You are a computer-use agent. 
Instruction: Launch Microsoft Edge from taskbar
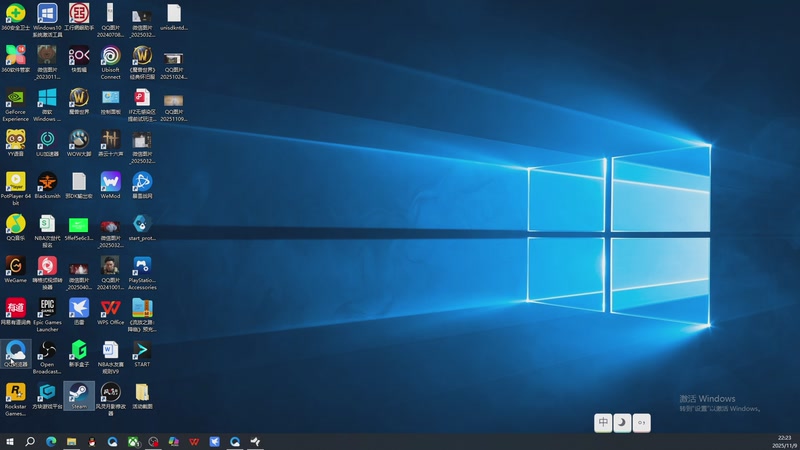[x=51, y=441]
